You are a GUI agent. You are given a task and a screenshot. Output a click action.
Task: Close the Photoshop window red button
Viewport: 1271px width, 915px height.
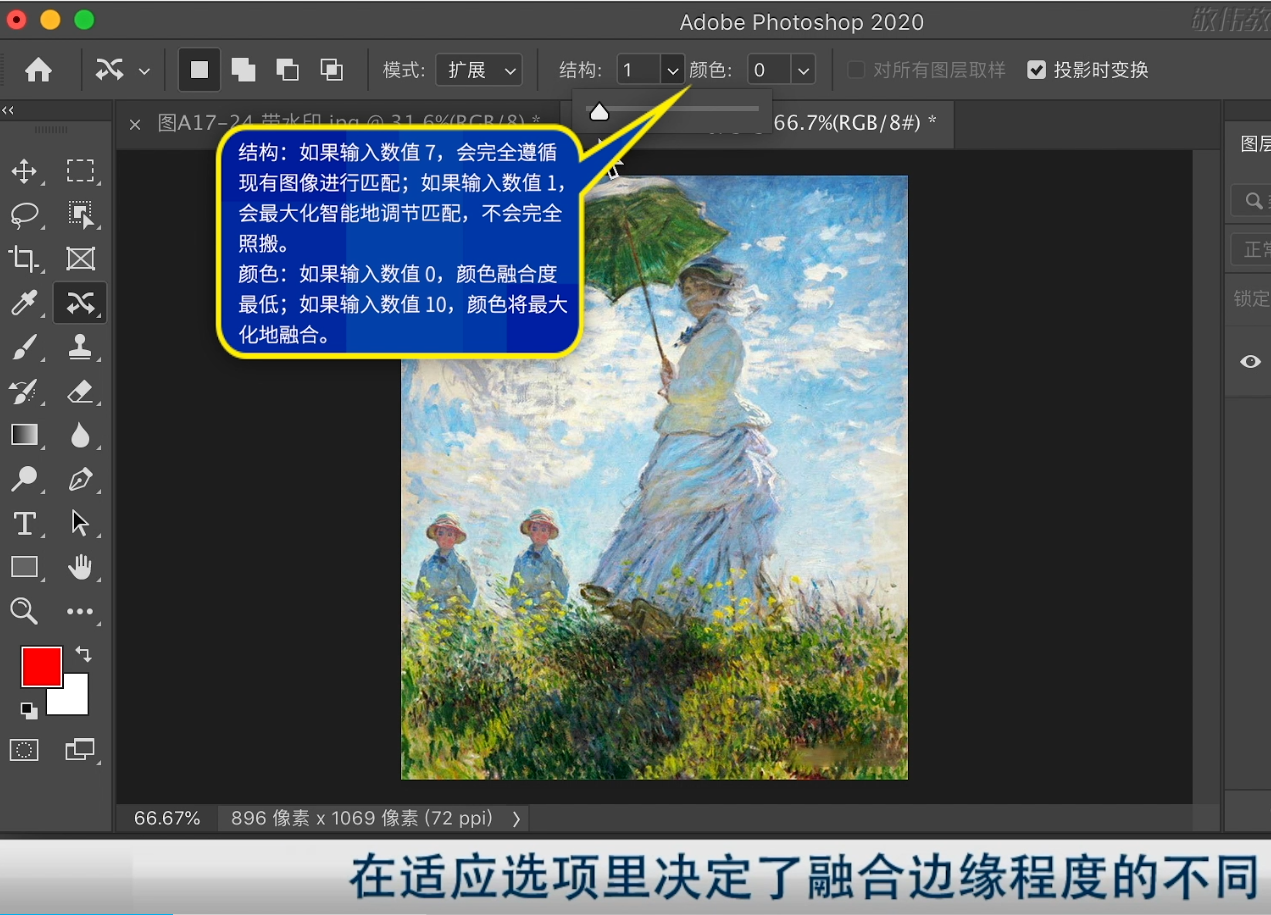[16, 20]
